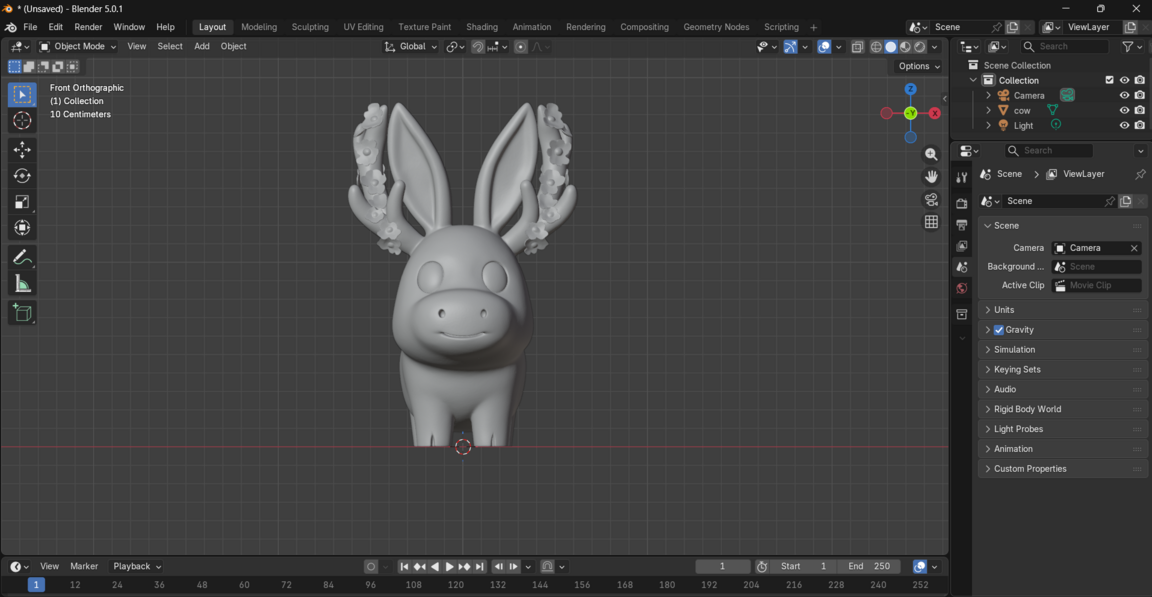This screenshot has width=1152, height=597.
Task: Select the Cursor tool in toolbar
Action: (x=22, y=121)
